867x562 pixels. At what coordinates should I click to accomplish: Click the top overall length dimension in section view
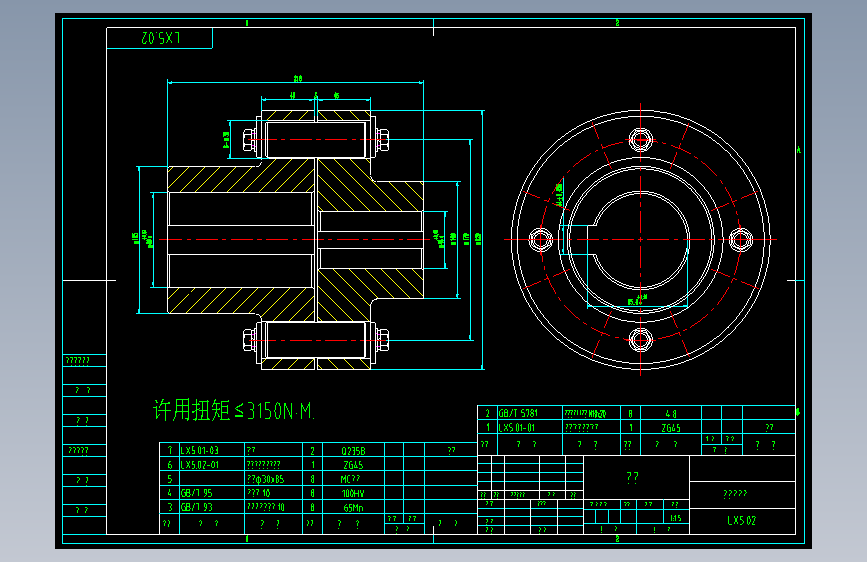[296, 81]
